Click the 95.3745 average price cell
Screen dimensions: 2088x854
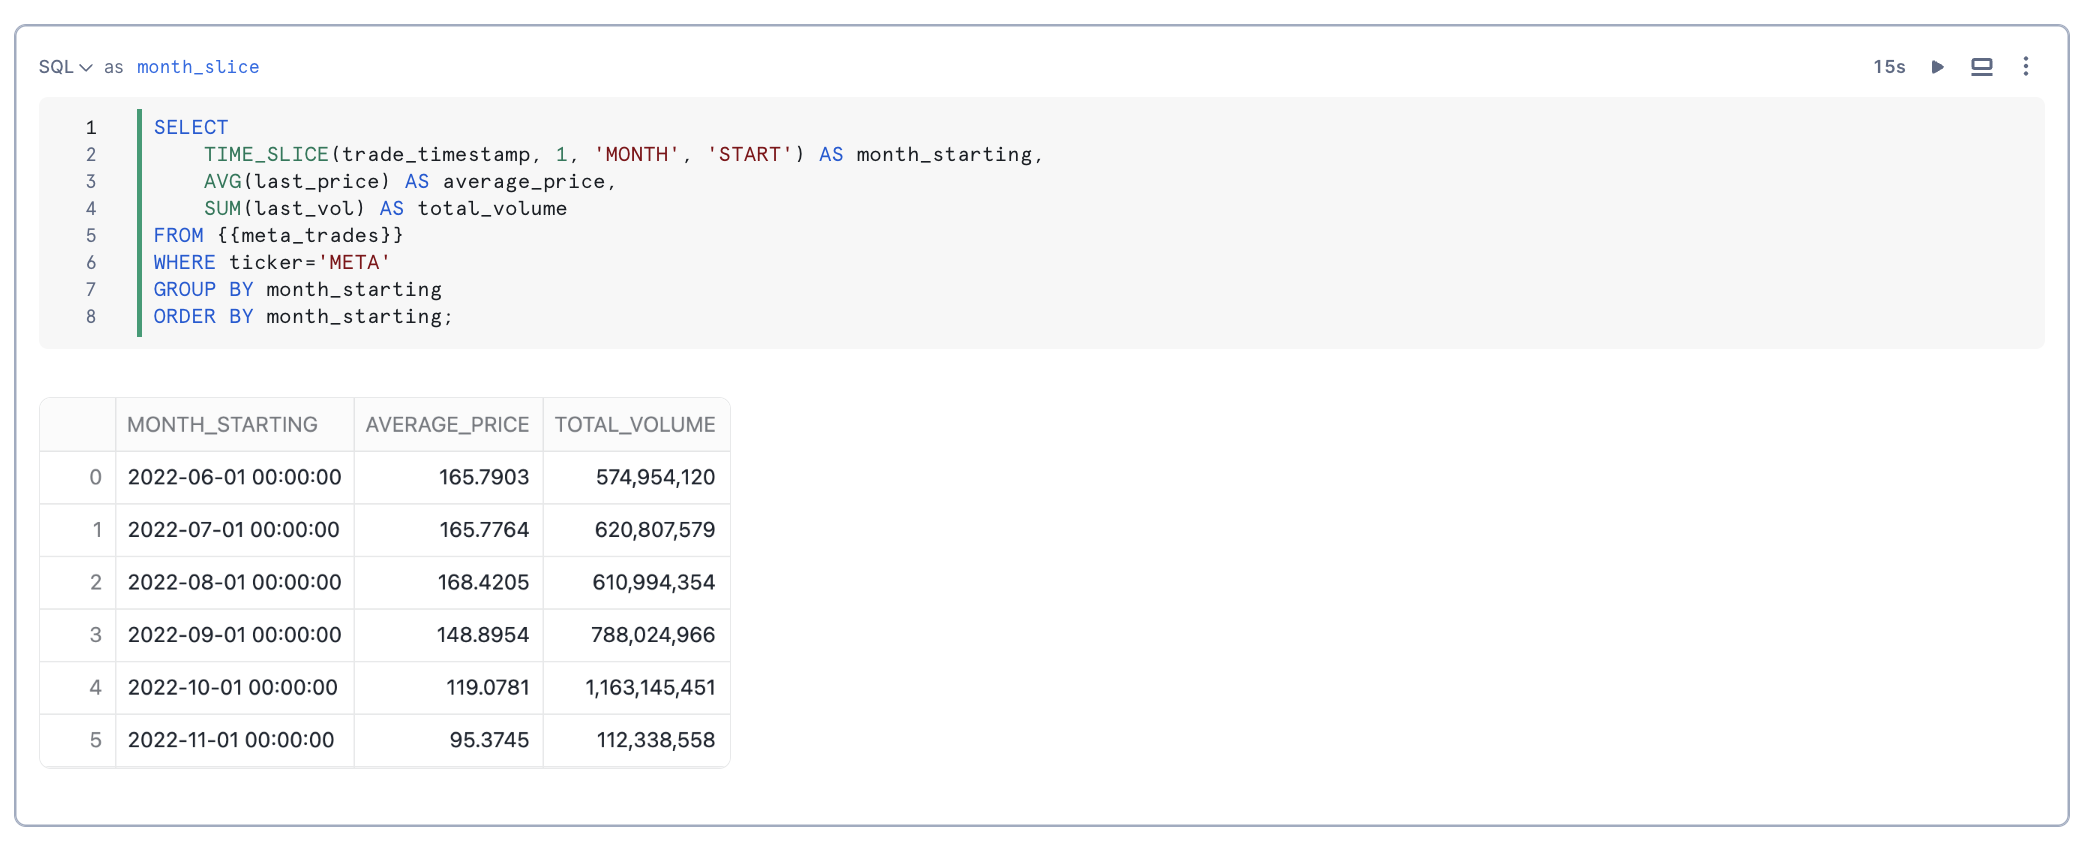click(489, 740)
